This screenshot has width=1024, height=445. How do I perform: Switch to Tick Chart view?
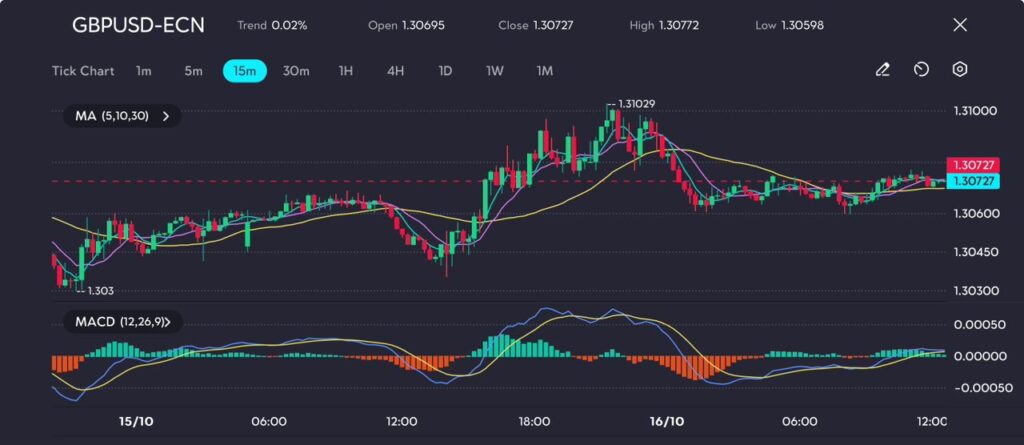(x=83, y=71)
